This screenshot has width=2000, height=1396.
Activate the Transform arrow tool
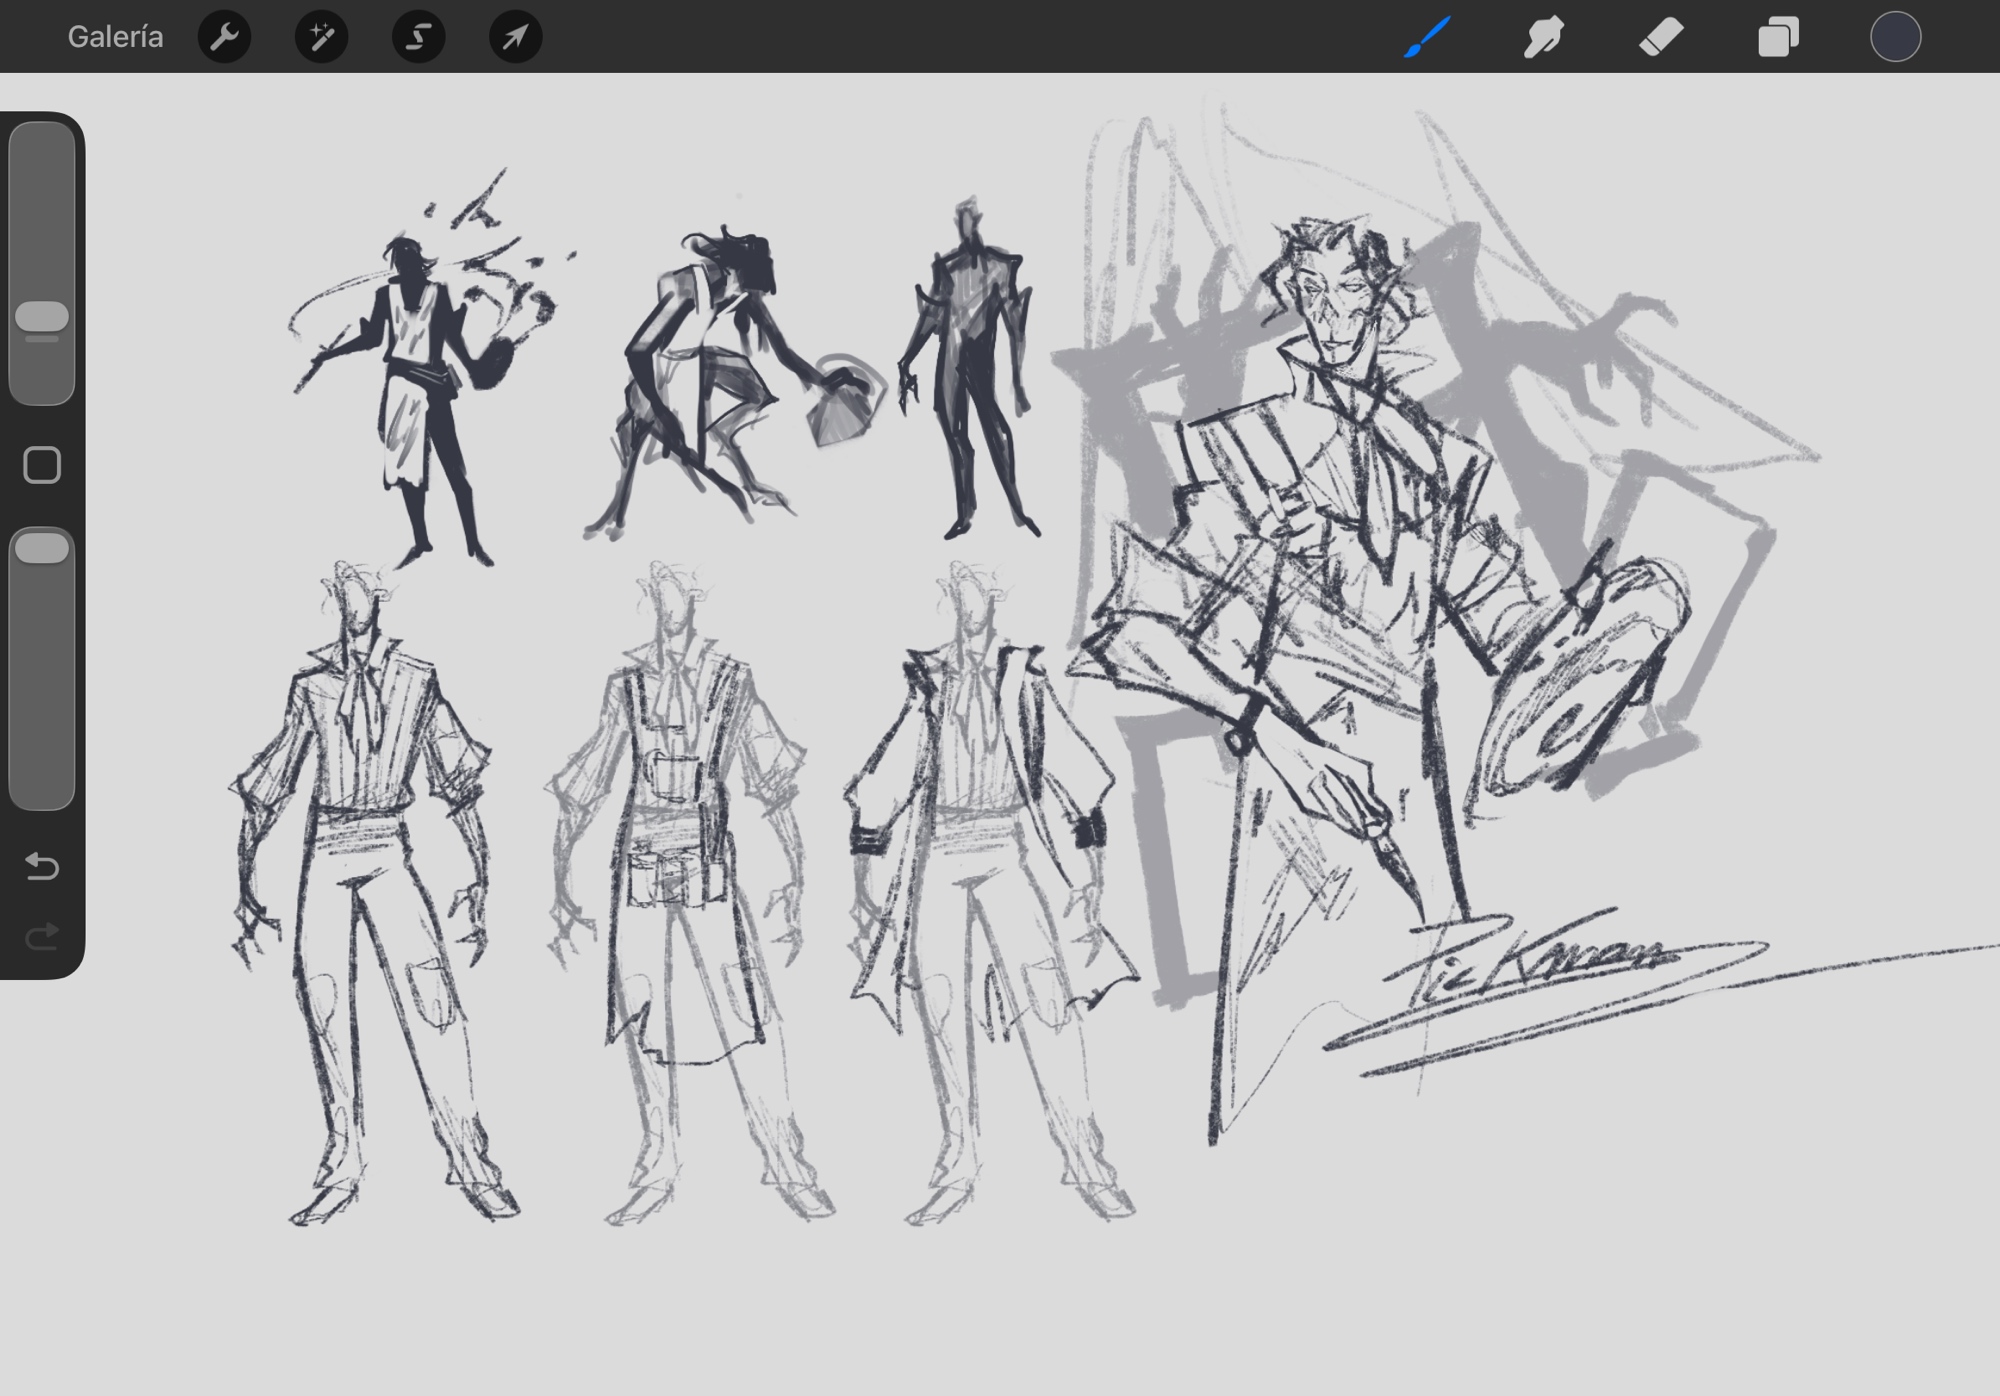pos(515,37)
